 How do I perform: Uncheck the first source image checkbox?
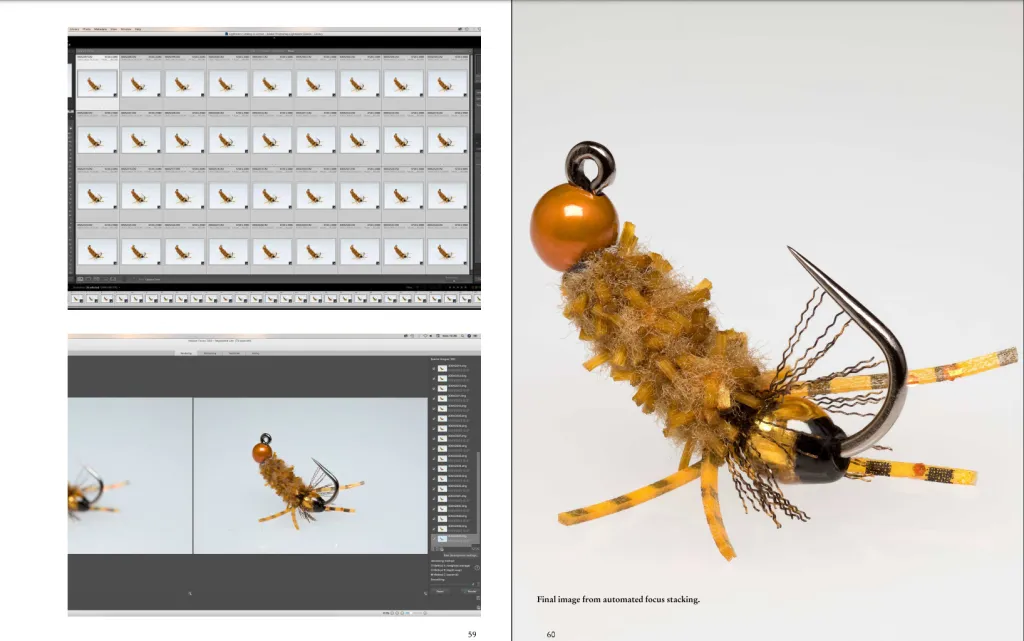point(434,368)
